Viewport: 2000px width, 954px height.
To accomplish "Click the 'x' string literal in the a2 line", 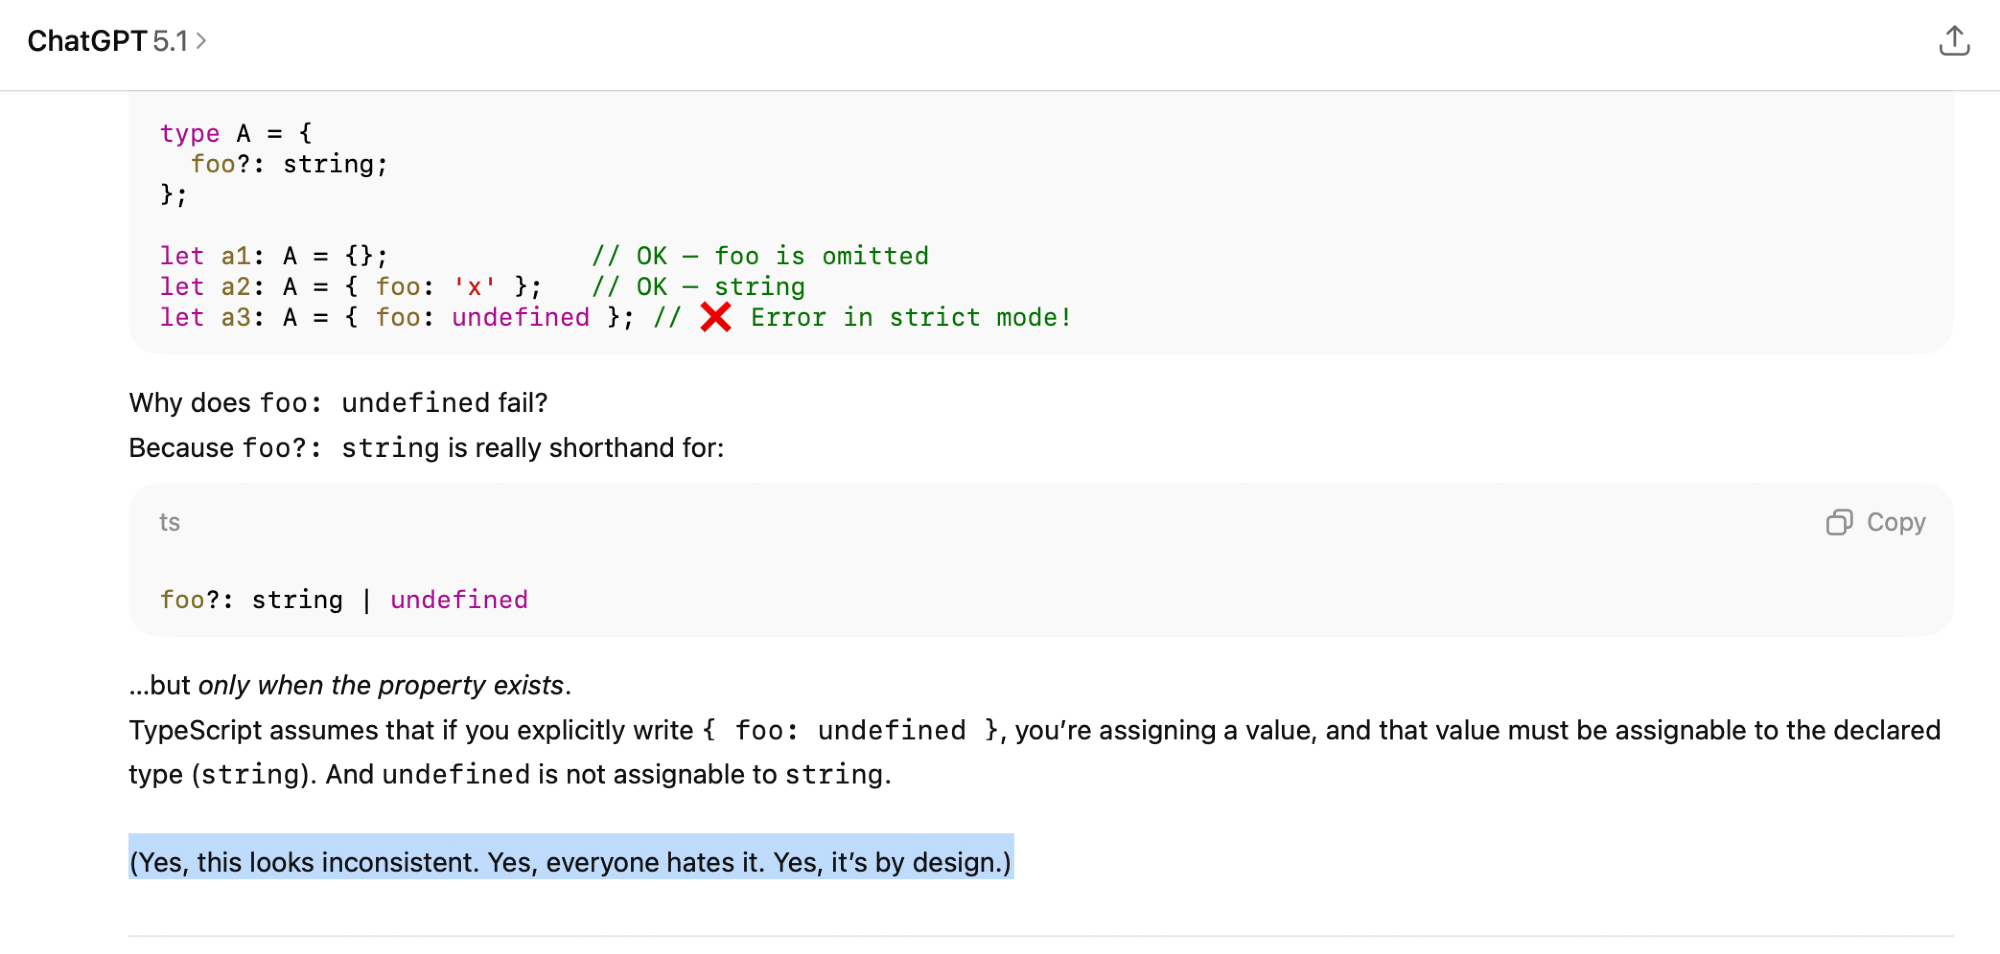I will coord(474,287).
